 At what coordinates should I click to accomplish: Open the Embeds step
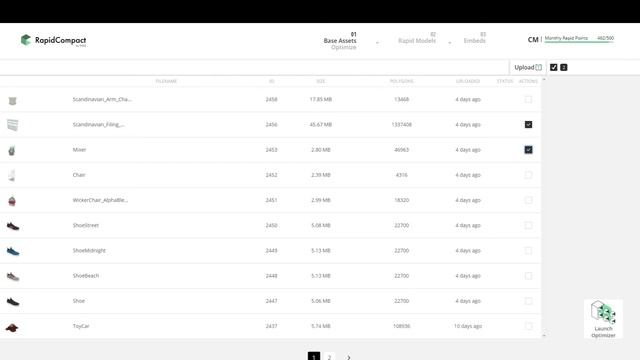475,38
